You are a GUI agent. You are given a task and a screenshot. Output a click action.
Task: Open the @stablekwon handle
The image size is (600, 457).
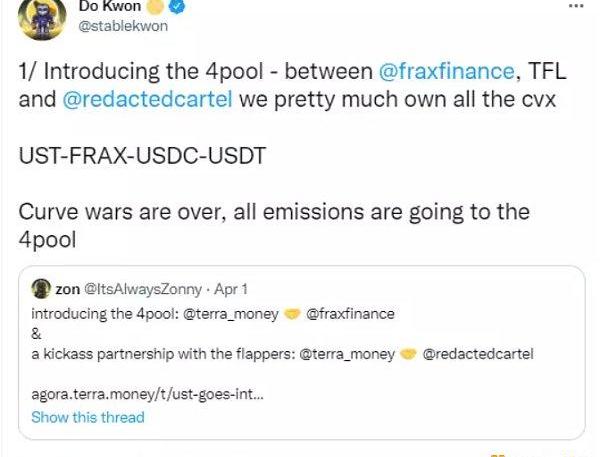click(x=122, y=26)
